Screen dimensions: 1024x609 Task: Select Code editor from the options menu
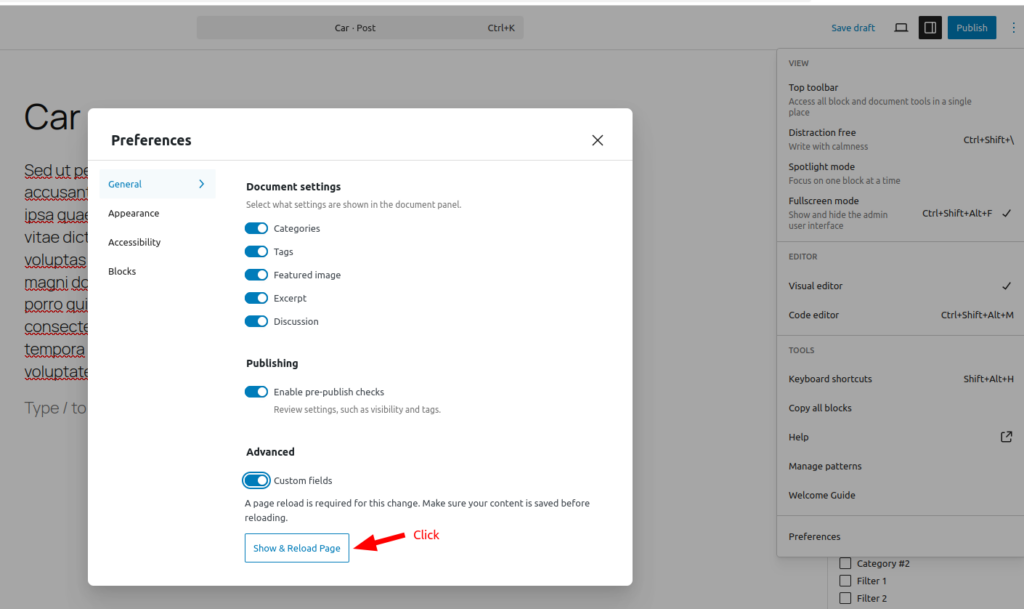815,315
